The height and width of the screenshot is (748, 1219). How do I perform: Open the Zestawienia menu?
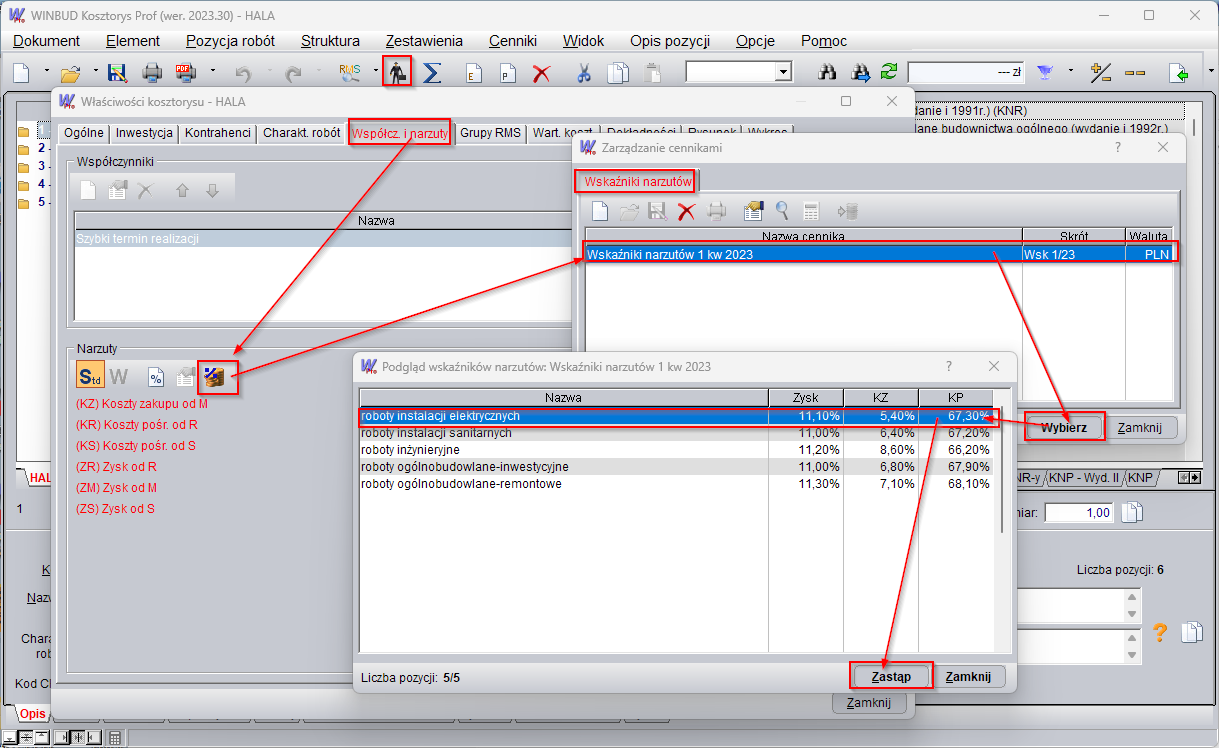pos(424,41)
